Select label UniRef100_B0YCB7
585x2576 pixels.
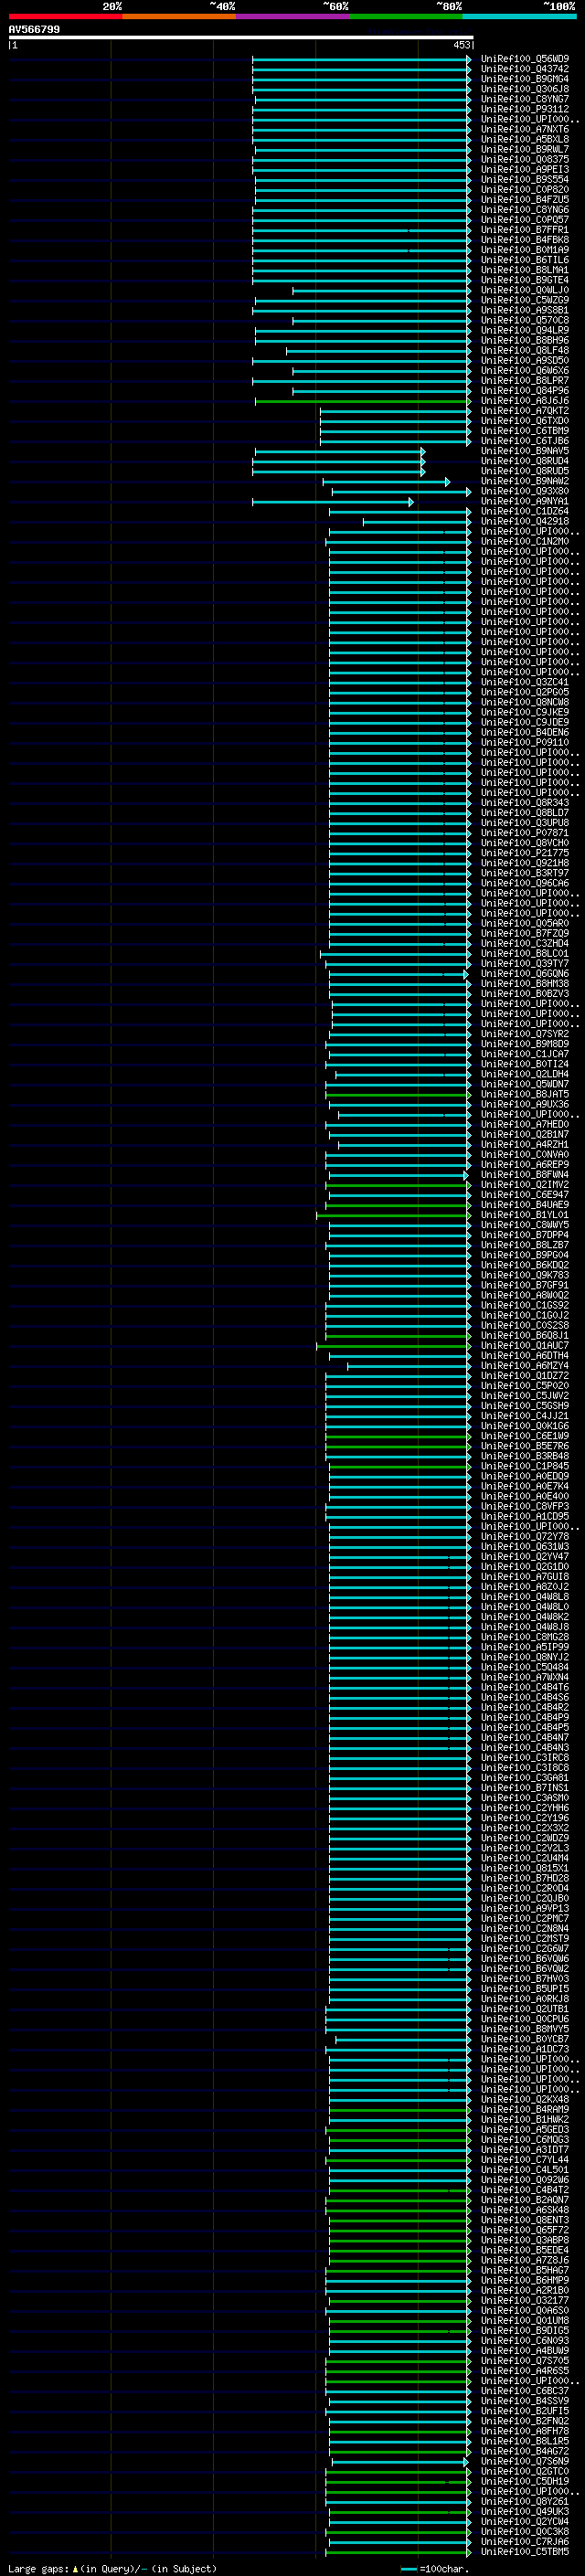coord(524,2039)
